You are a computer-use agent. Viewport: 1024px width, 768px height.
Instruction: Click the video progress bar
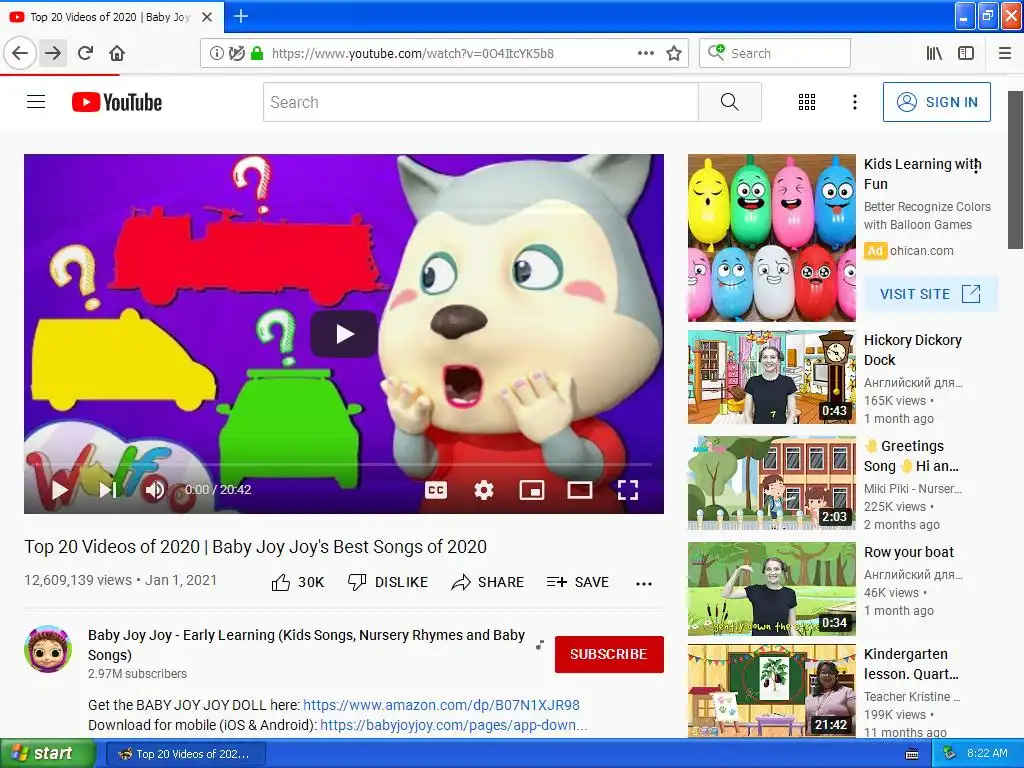pyautogui.click(x=344, y=464)
